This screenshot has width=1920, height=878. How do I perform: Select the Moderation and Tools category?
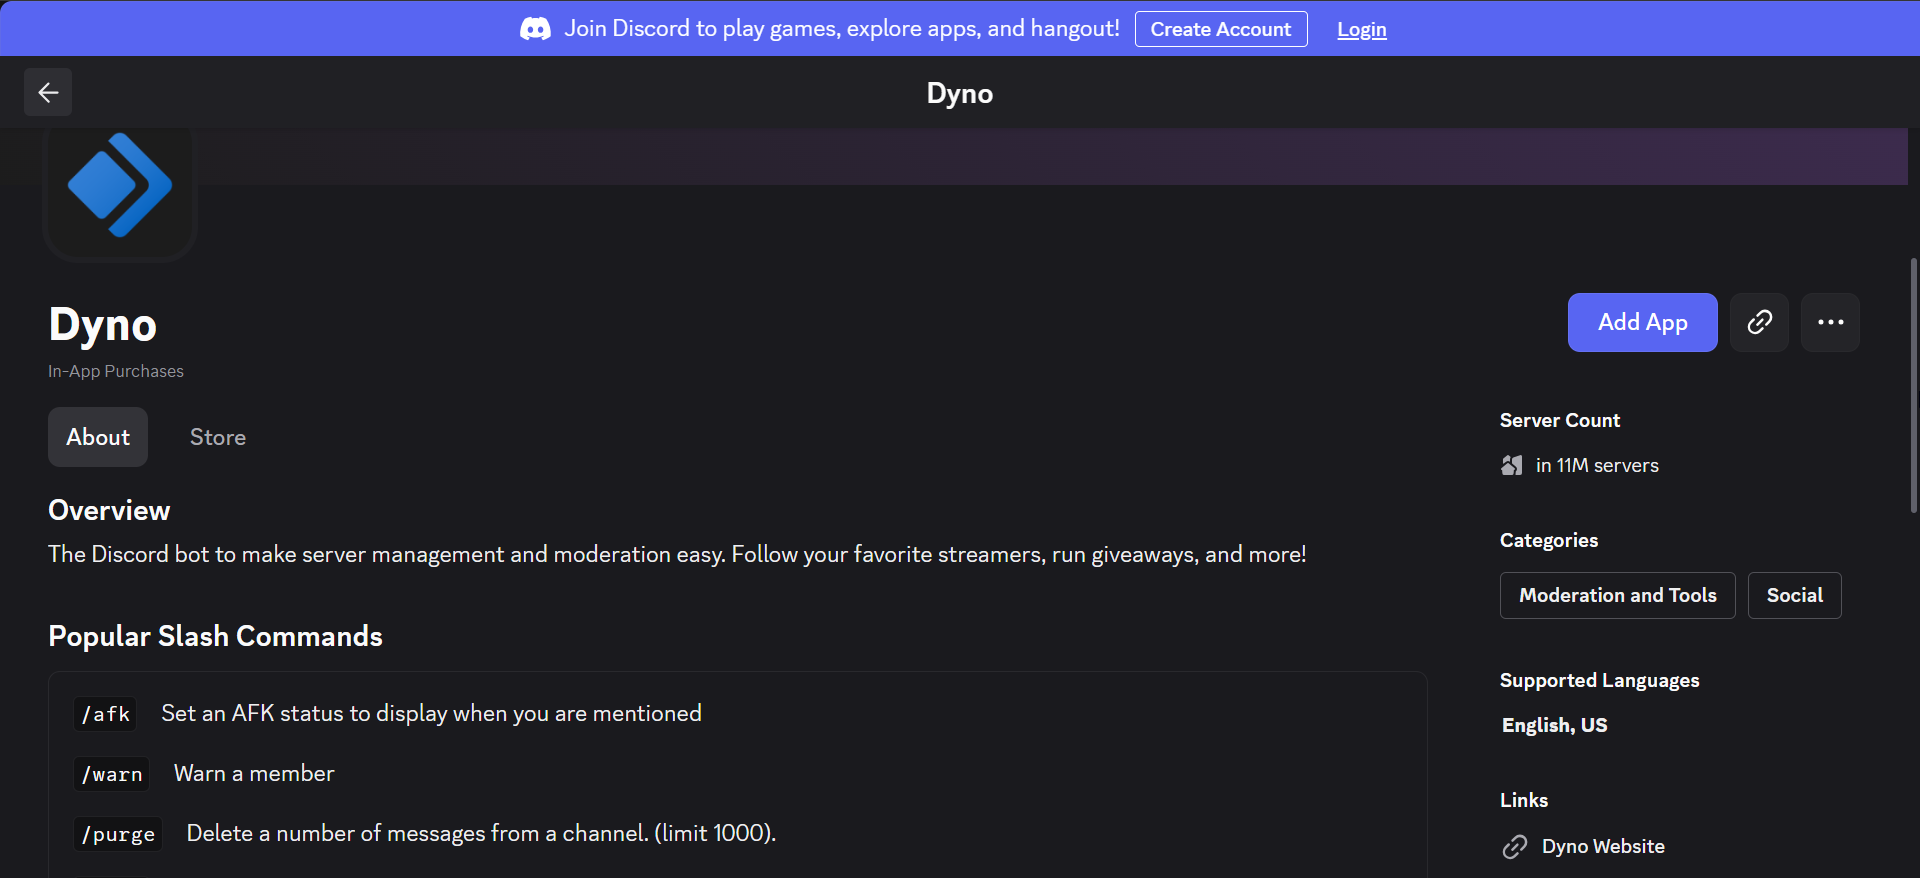[1618, 595]
